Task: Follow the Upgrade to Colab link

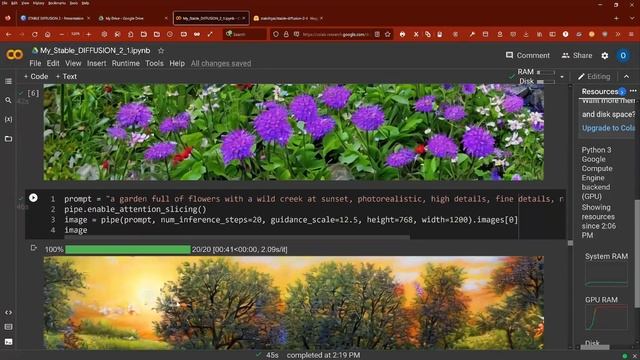Action: 608,128
